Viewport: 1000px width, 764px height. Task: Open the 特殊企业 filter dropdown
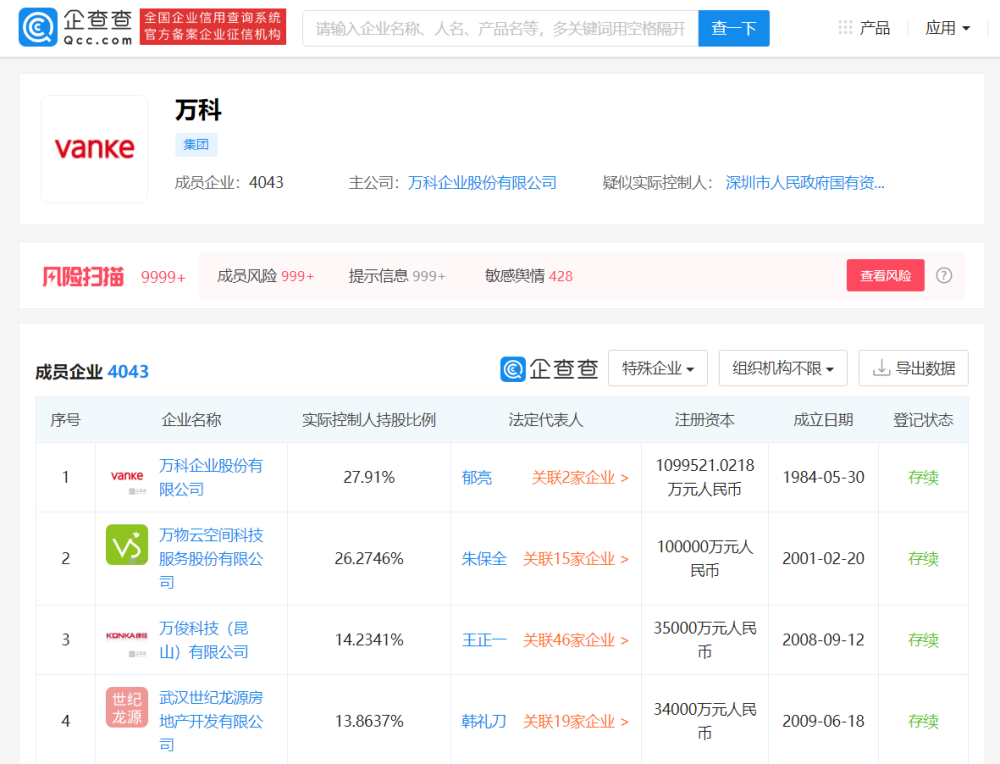coord(658,368)
